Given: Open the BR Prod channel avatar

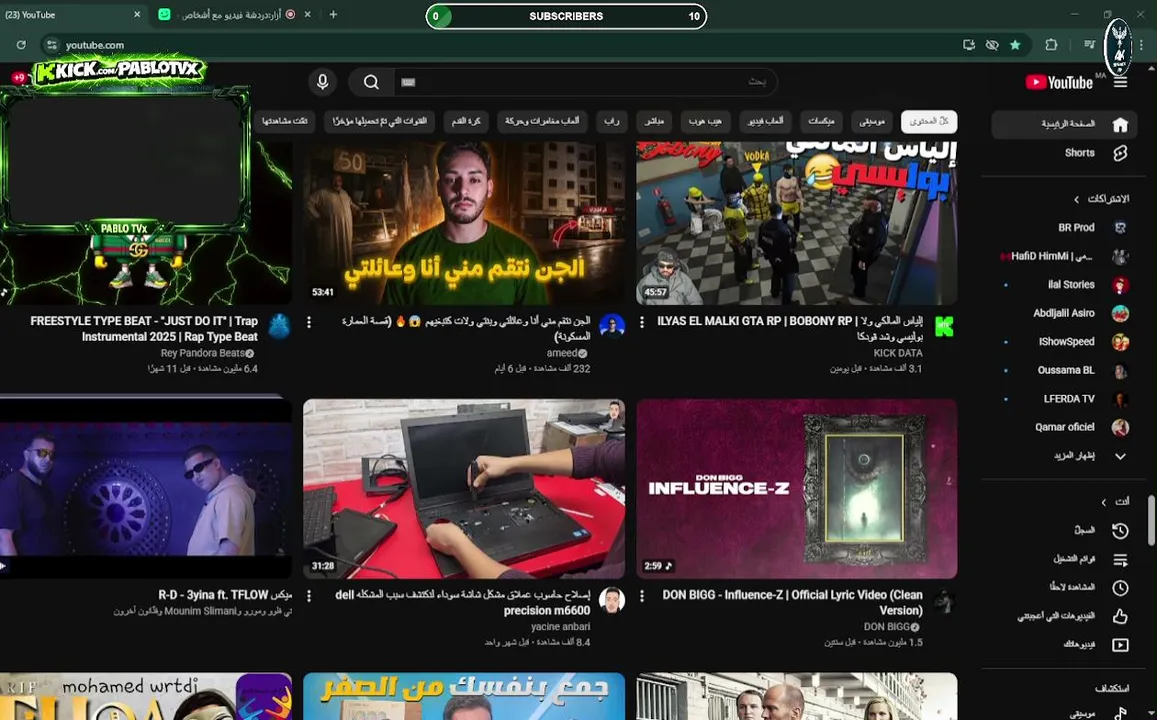Looking at the screenshot, I should pos(1120,228).
